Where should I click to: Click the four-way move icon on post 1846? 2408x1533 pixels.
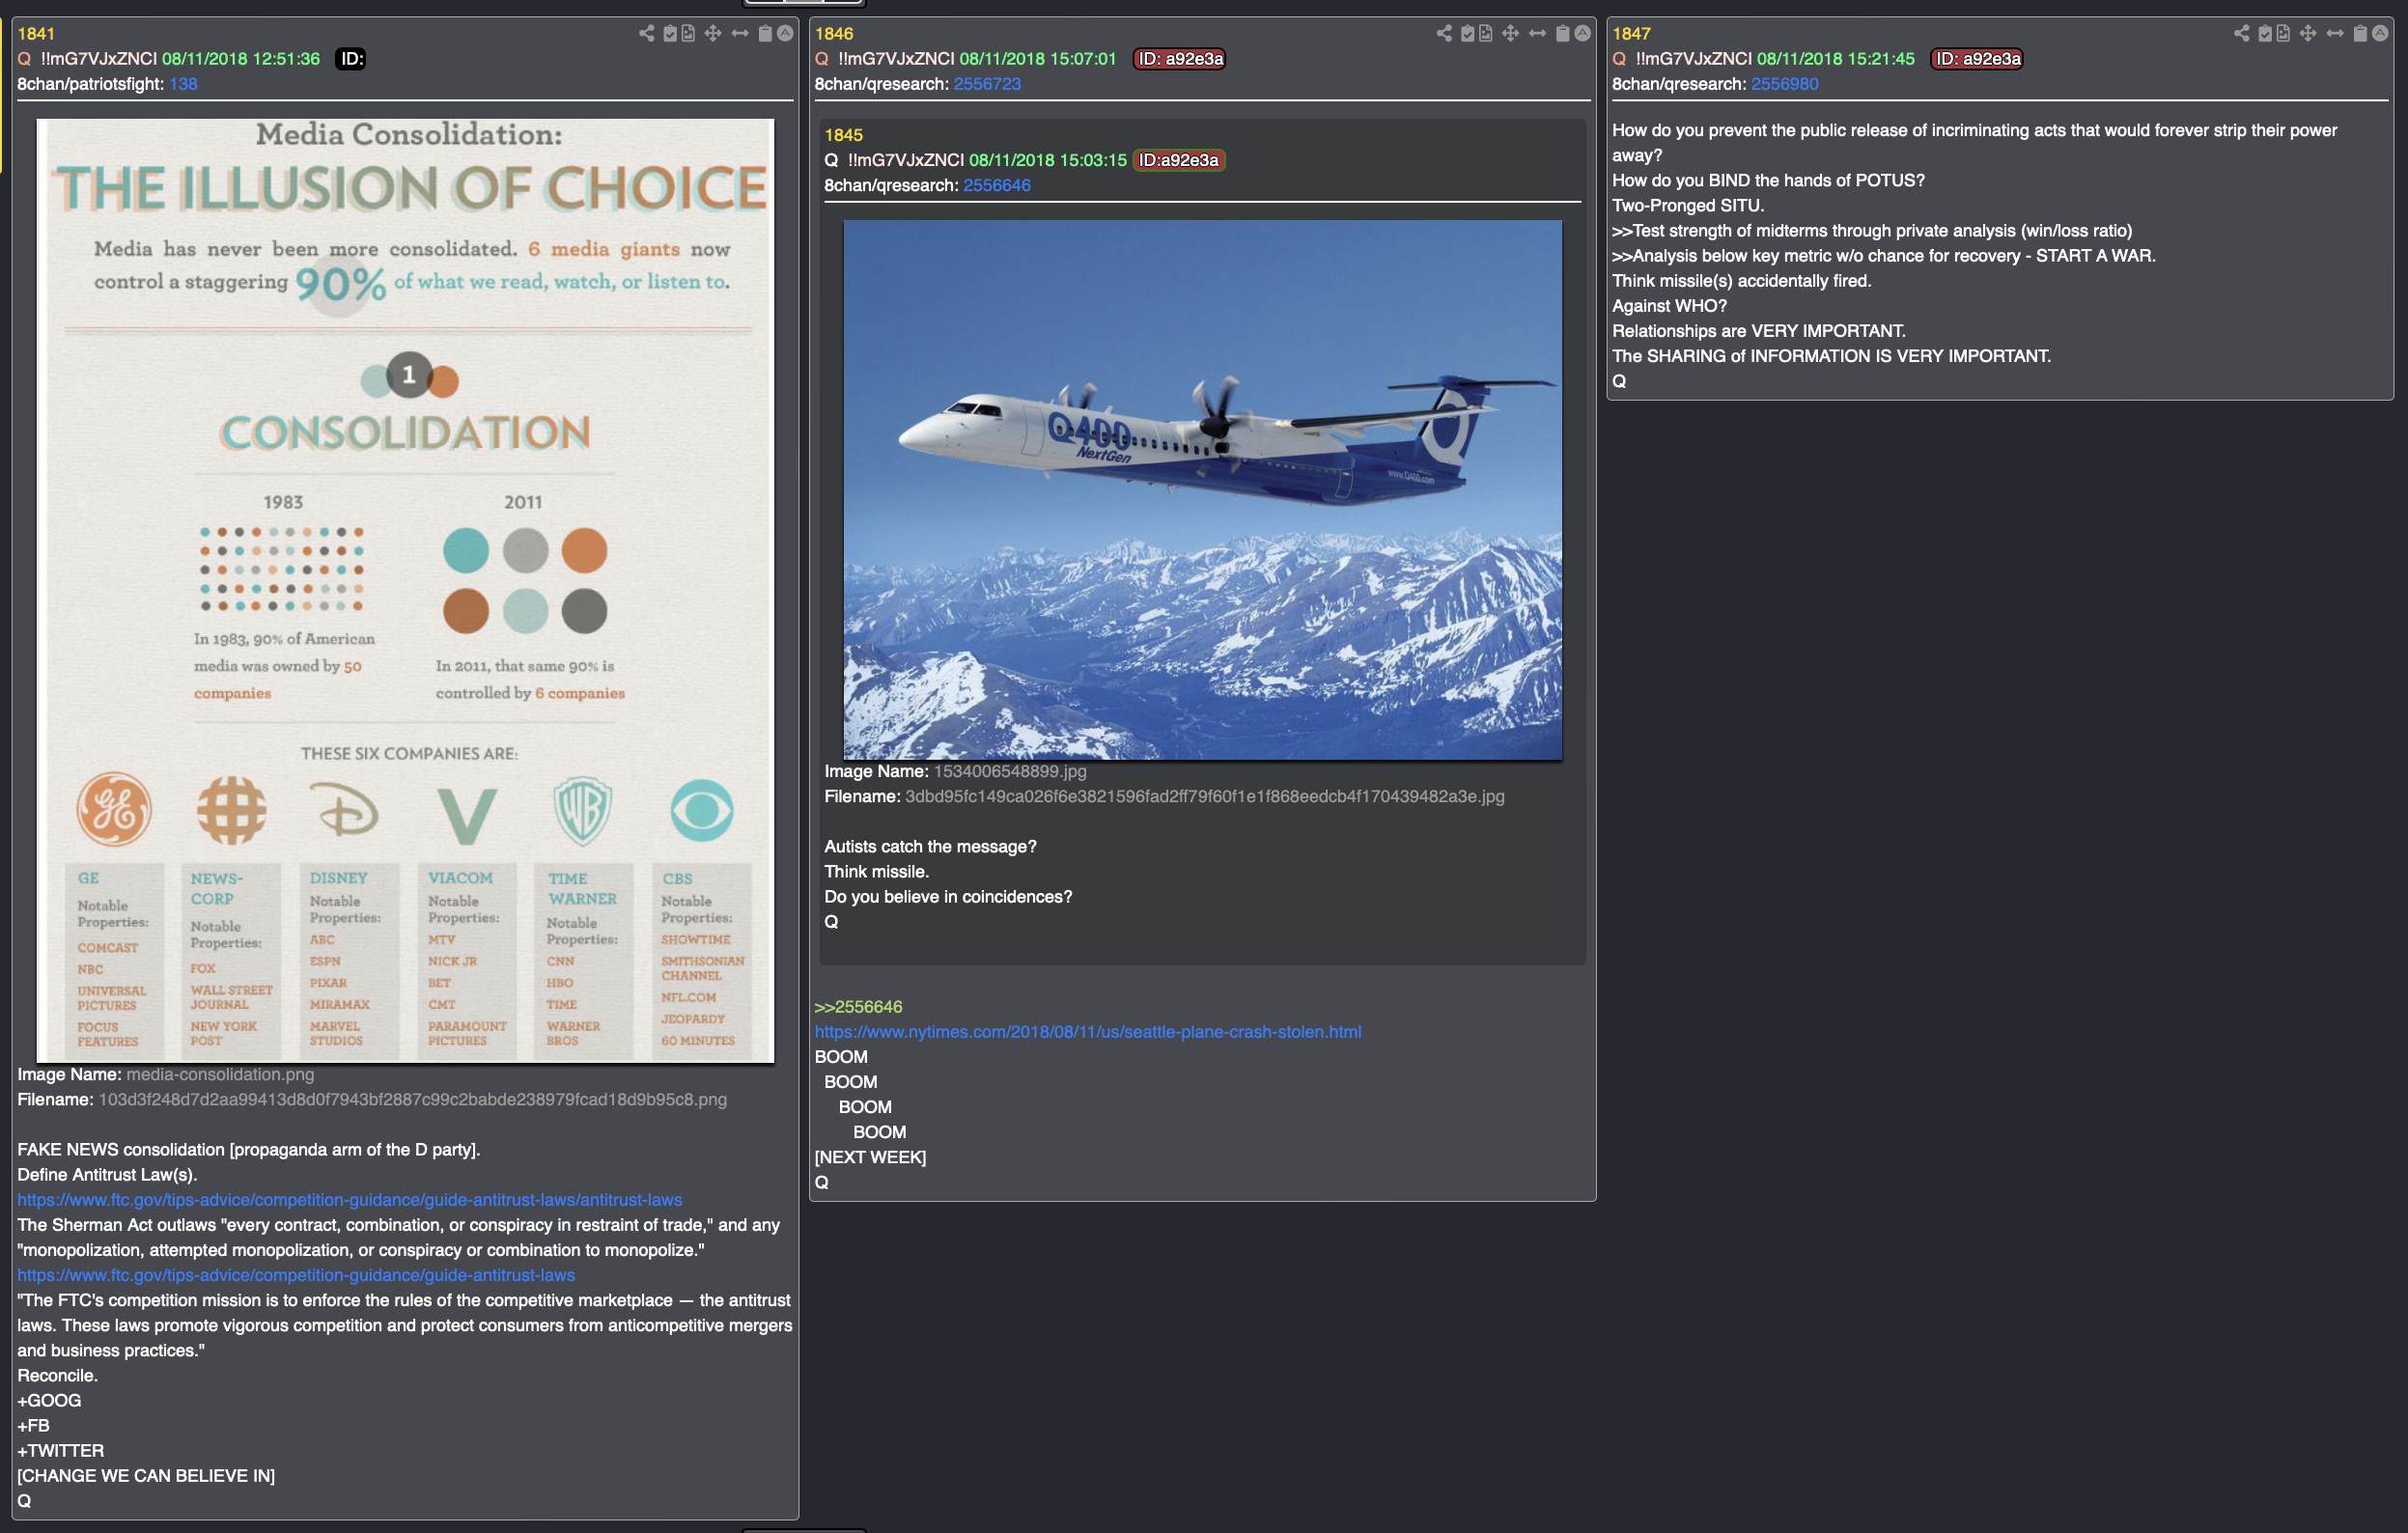pos(1511,33)
